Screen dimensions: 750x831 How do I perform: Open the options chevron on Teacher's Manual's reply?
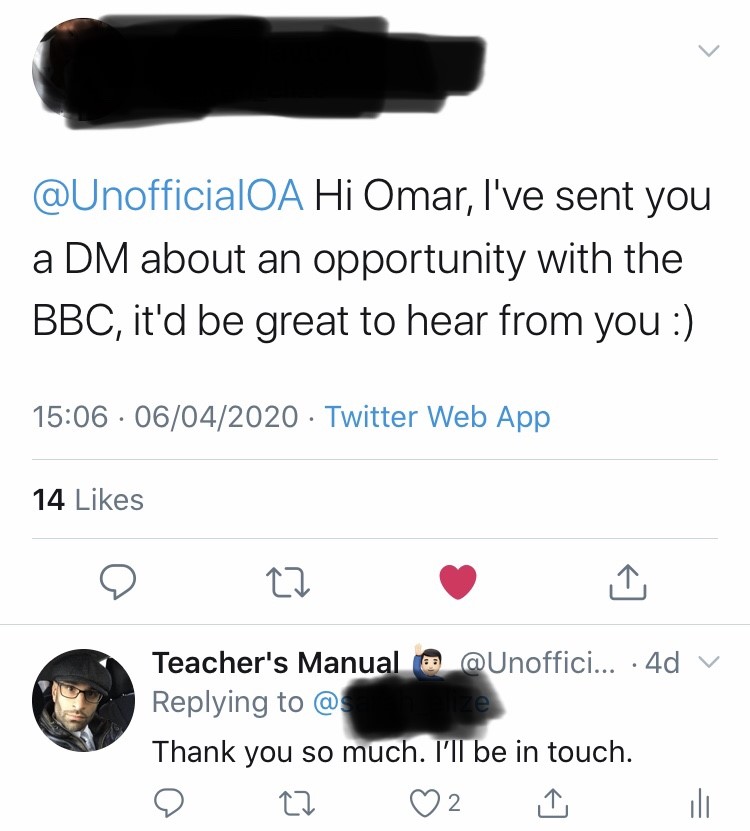[710, 662]
